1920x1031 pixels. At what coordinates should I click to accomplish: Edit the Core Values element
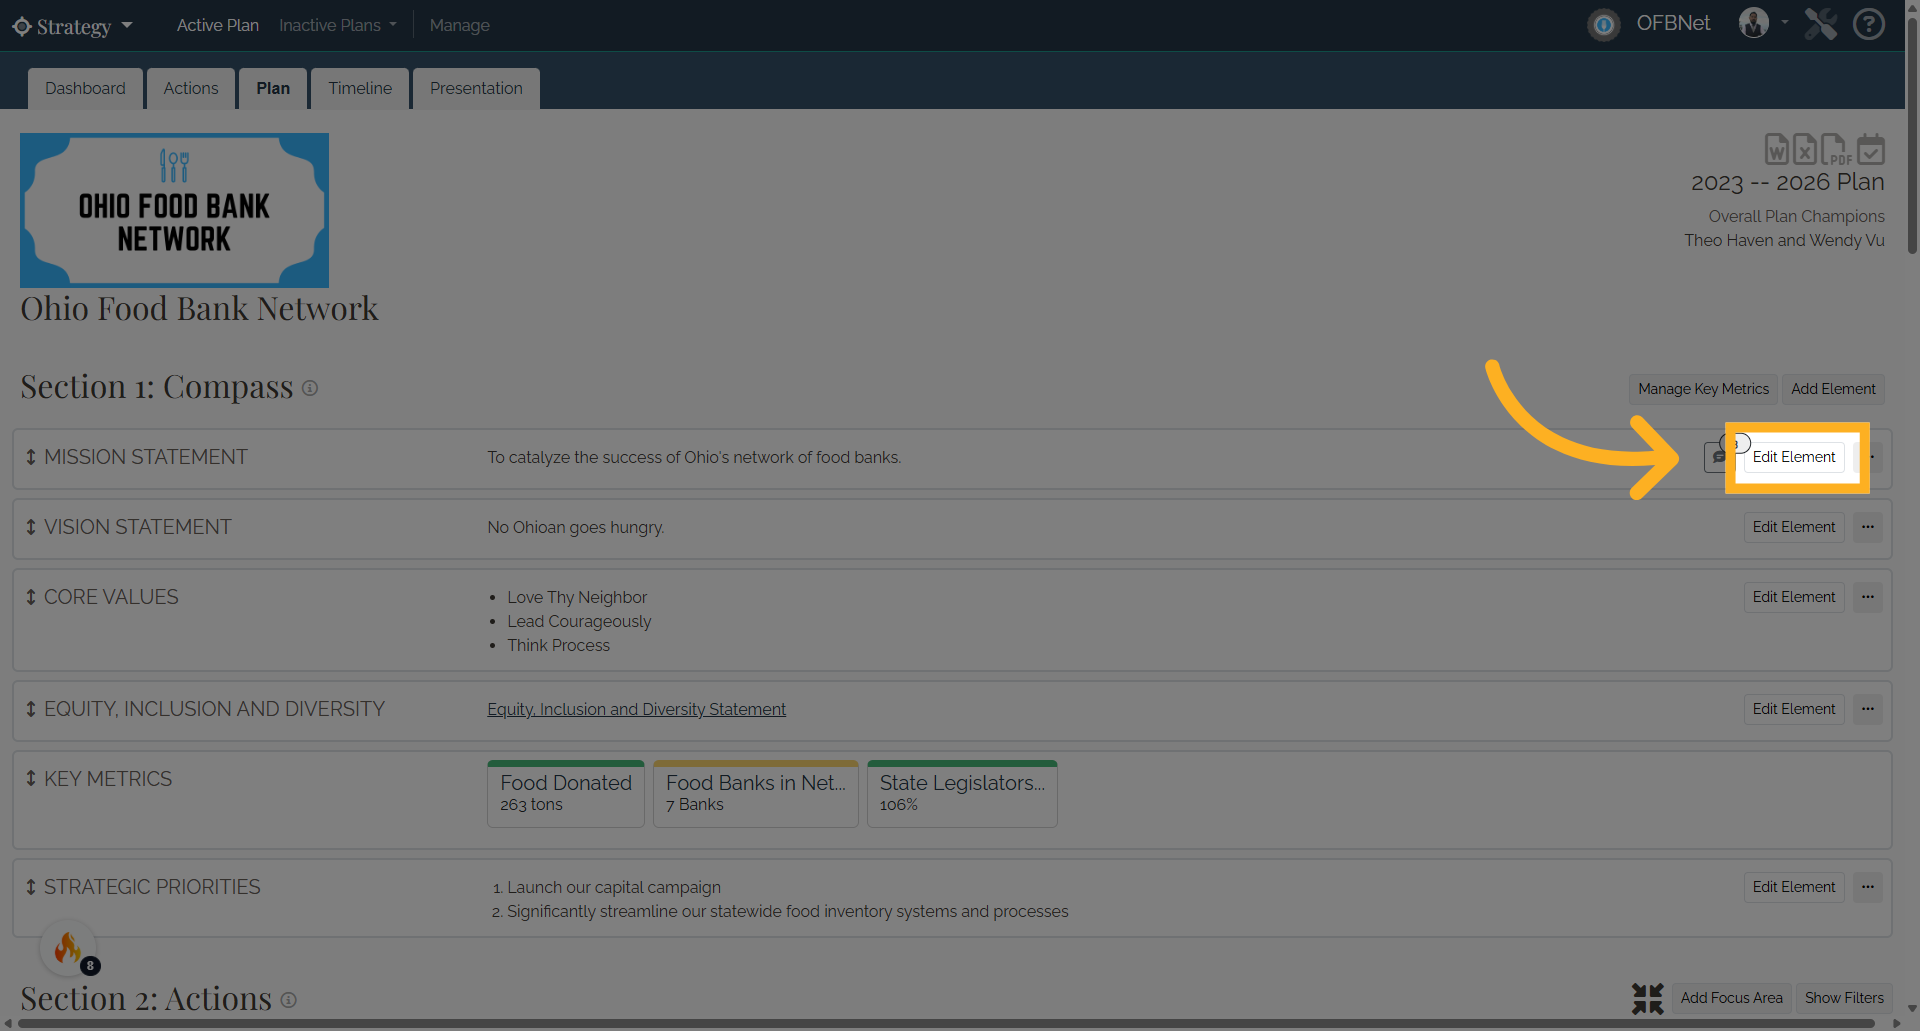1794,597
